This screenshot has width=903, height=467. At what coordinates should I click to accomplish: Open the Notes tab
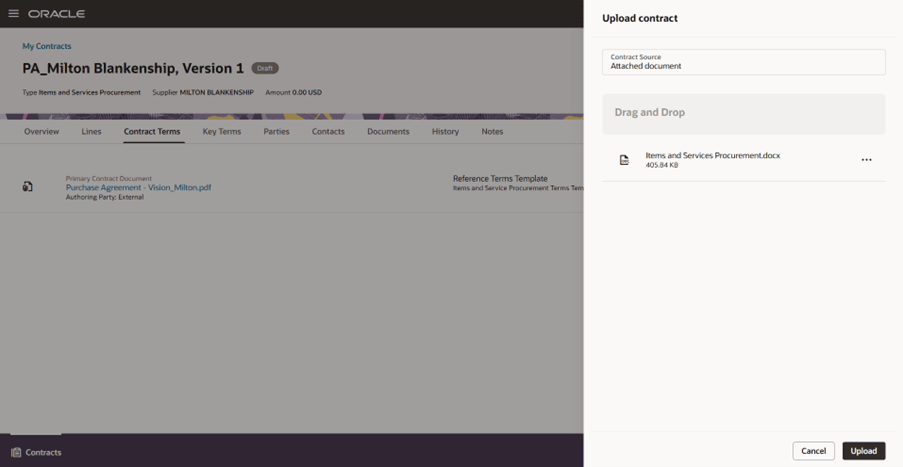coord(492,131)
